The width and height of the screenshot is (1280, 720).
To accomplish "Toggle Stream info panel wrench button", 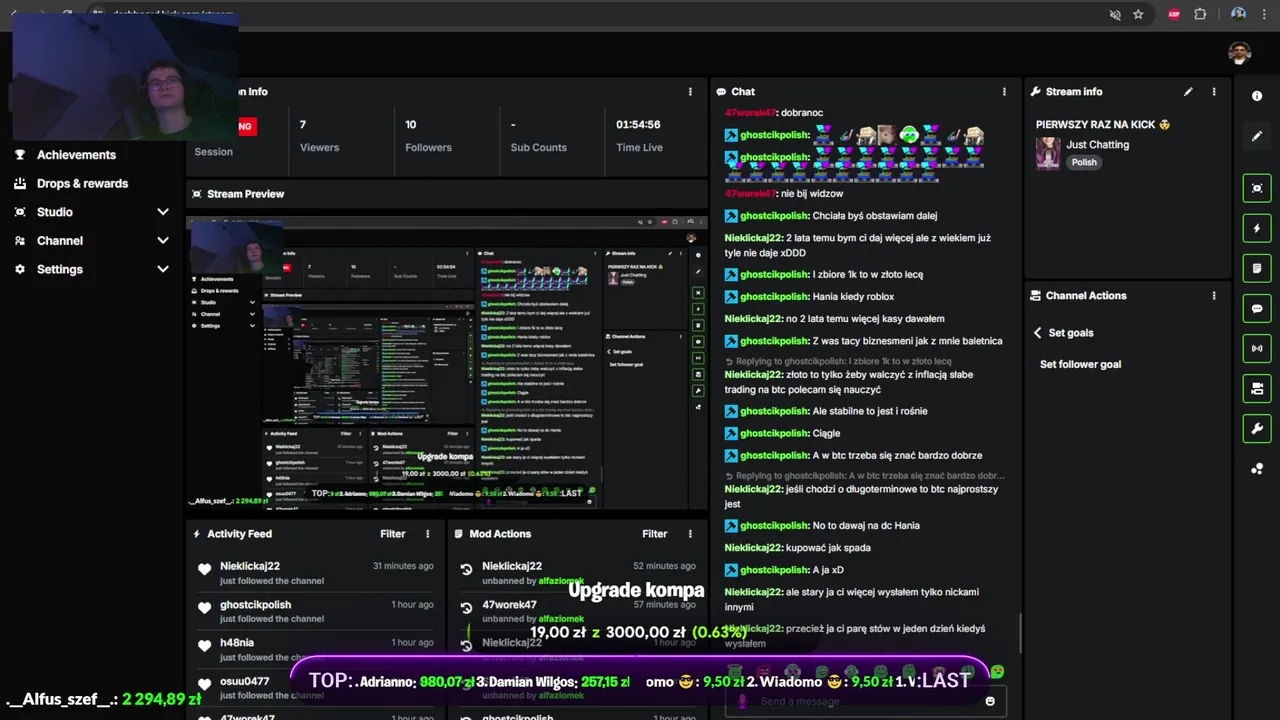I will tap(1257, 429).
